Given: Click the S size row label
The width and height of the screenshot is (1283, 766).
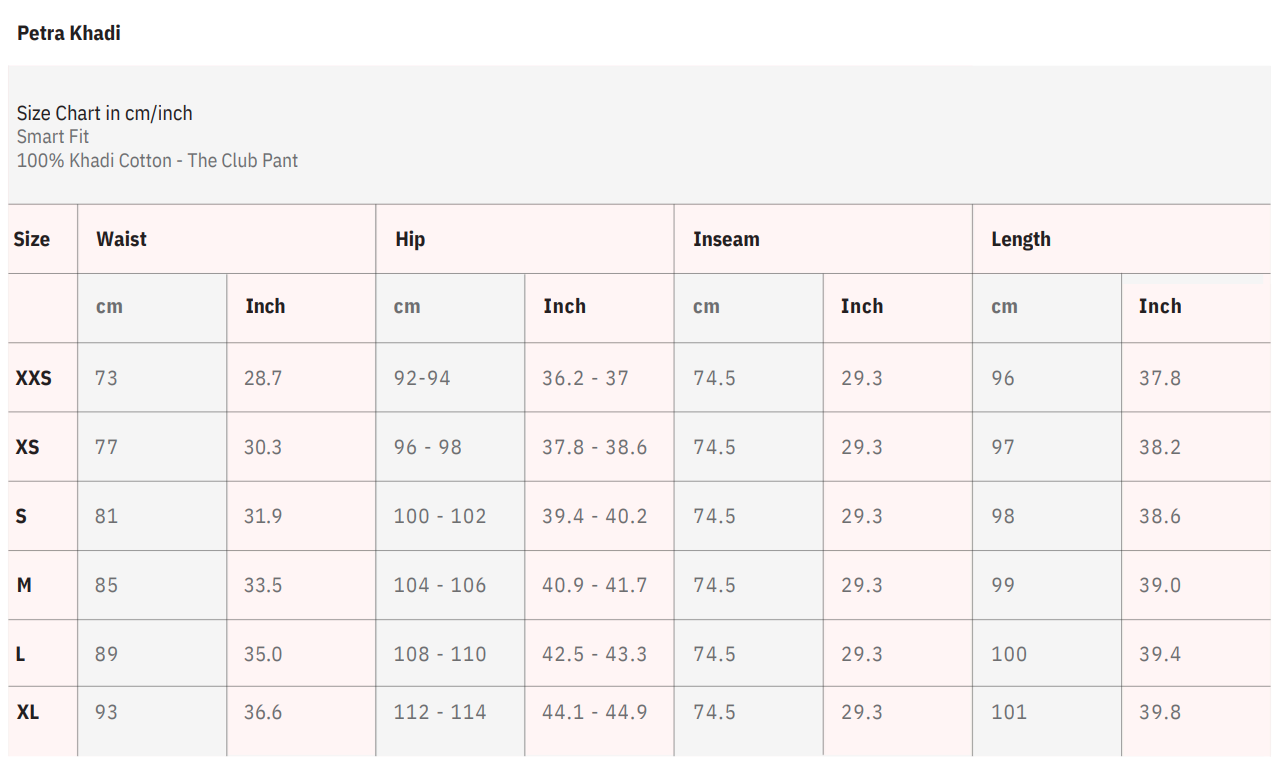Looking at the screenshot, I should tap(21, 516).
